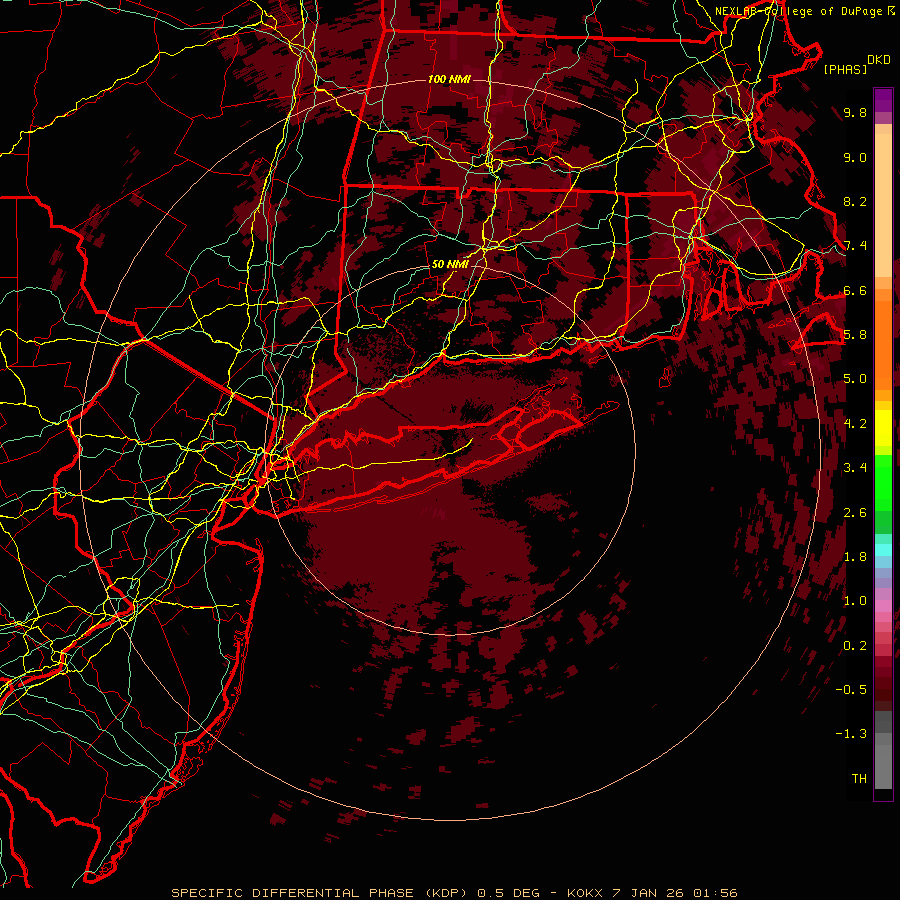Click the 7.4 value on the color scale
900x900 pixels.
855,246
